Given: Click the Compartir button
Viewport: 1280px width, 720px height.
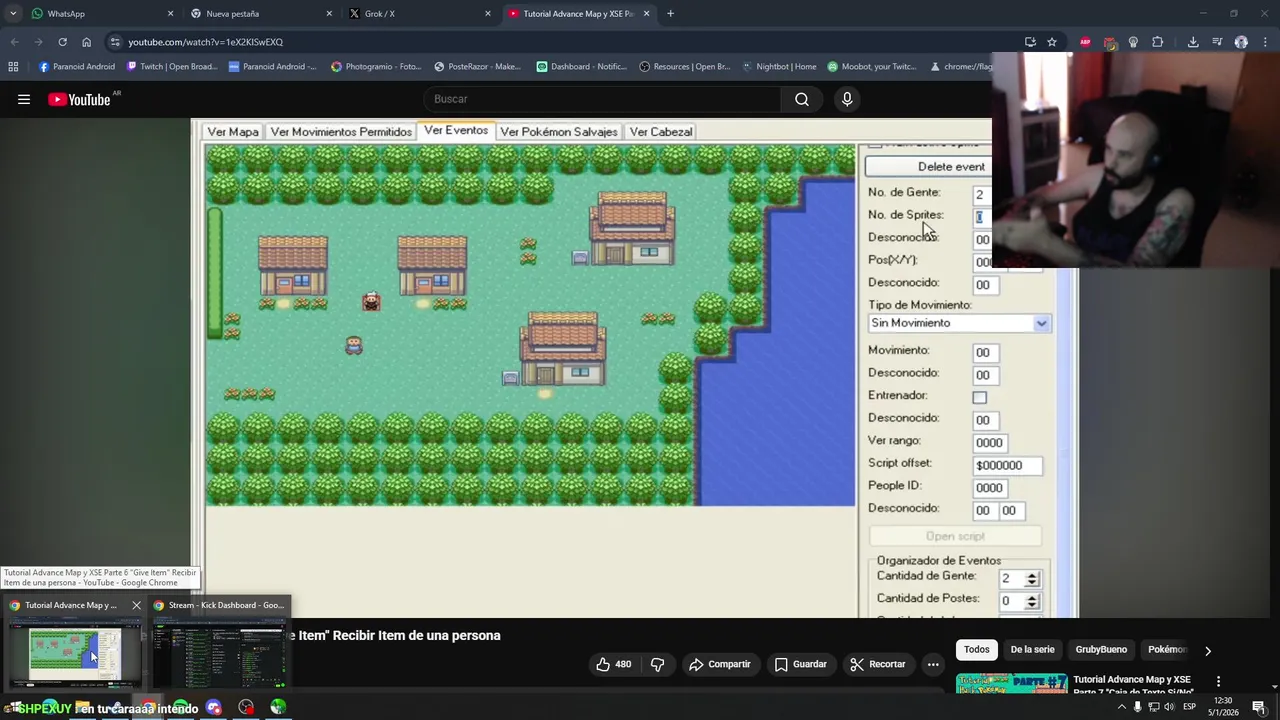Looking at the screenshot, I should (x=720, y=664).
